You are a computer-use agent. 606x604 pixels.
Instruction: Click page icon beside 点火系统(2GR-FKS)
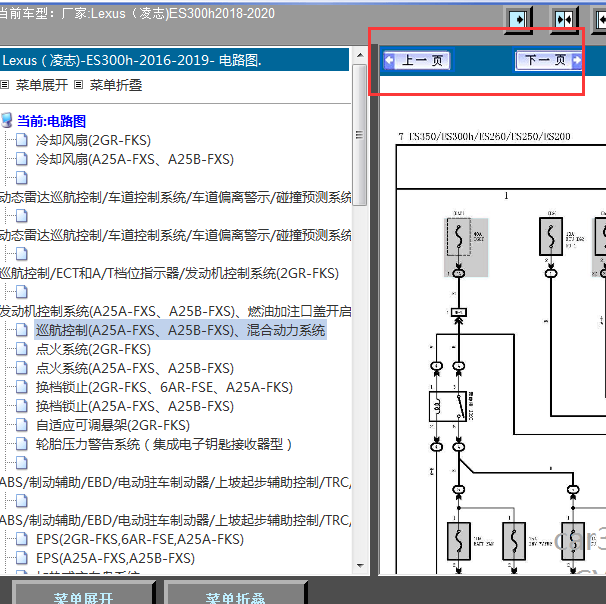coord(22,349)
